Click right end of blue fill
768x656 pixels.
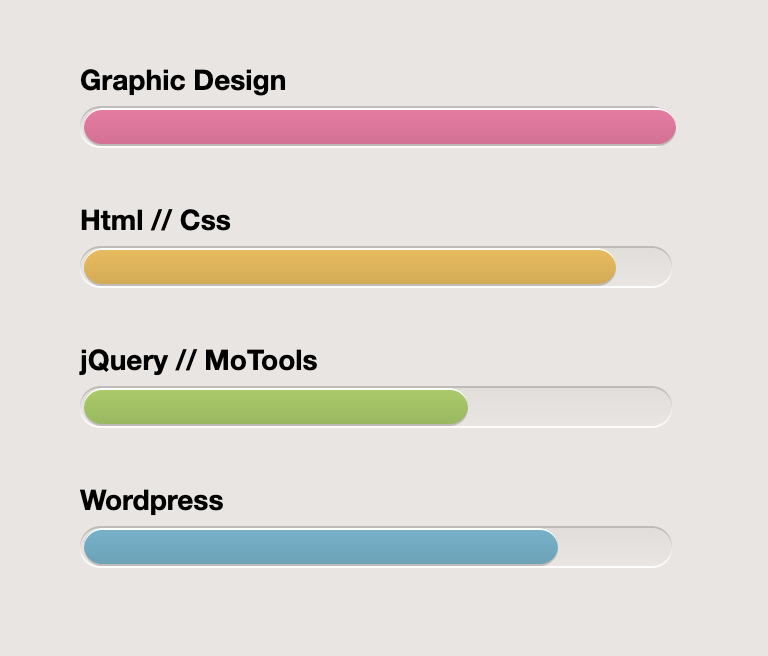point(548,547)
